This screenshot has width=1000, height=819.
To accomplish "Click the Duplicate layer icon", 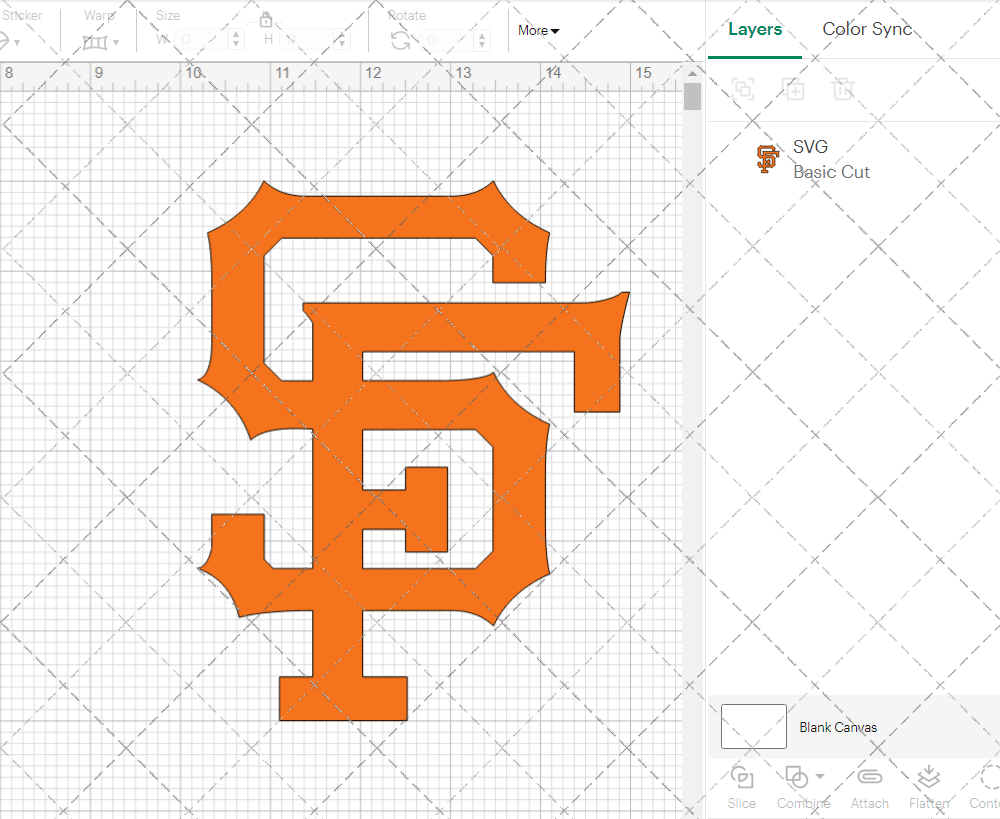I will pyautogui.click(x=793, y=89).
